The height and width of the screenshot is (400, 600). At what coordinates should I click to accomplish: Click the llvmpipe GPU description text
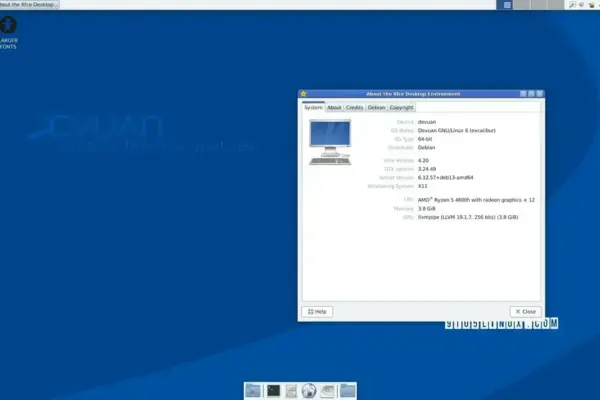(468, 217)
